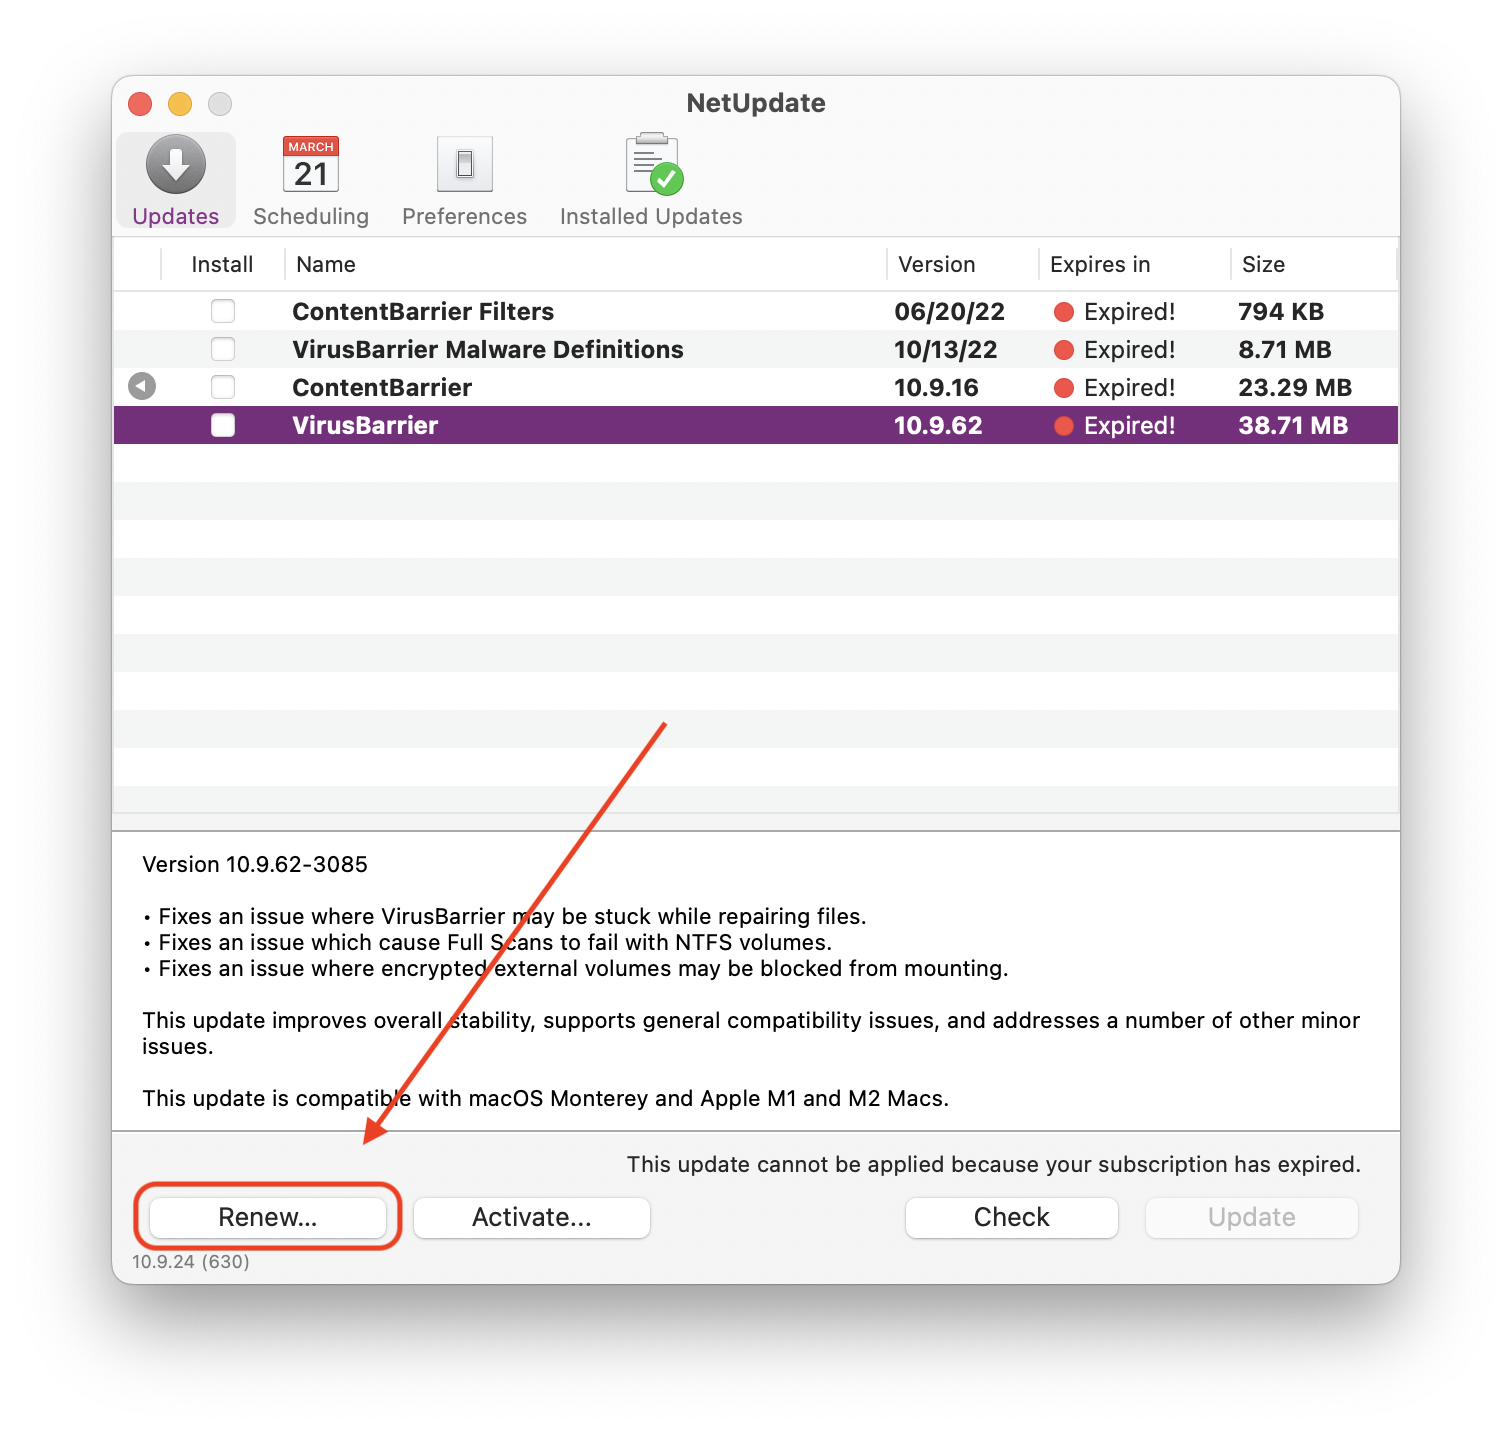Open the Scheduling calendar icon
Screen dimensions: 1512x1432
(311, 165)
